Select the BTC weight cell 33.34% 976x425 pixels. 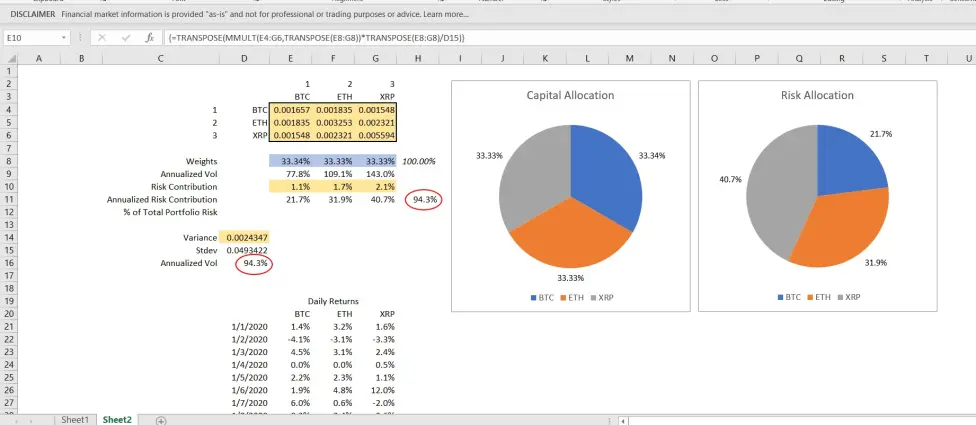(x=290, y=161)
